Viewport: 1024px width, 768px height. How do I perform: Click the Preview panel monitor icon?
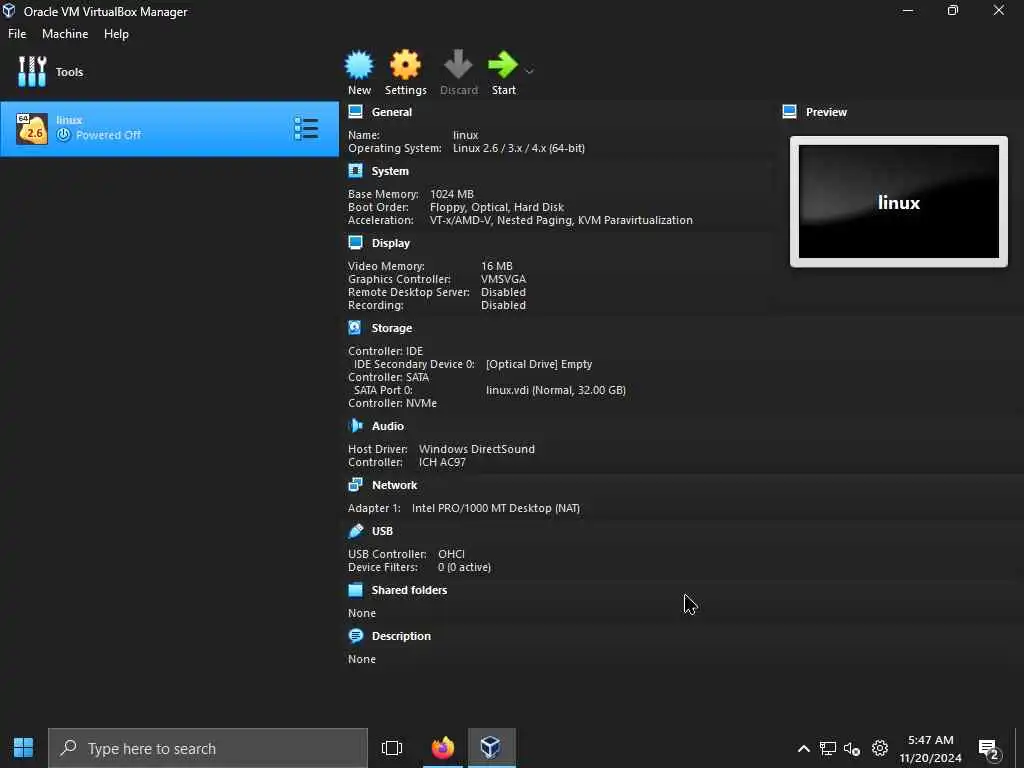point(790,112)
